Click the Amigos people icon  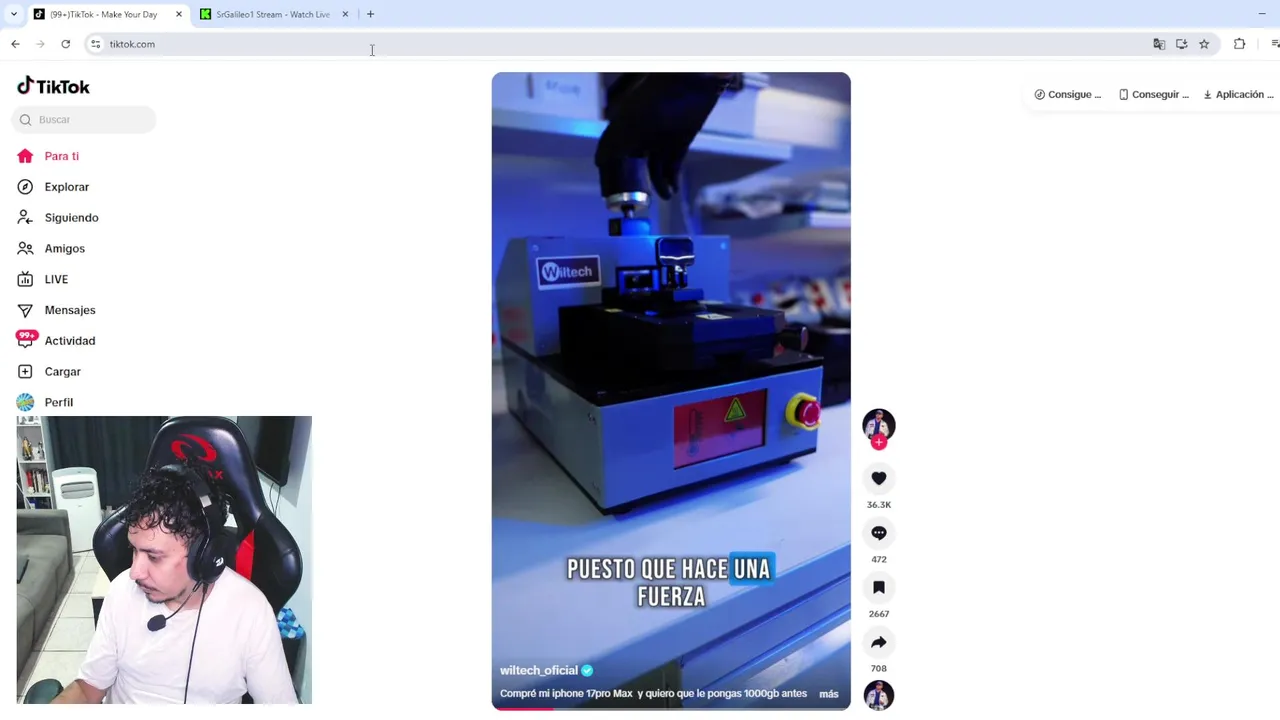[x=25, y=249]
